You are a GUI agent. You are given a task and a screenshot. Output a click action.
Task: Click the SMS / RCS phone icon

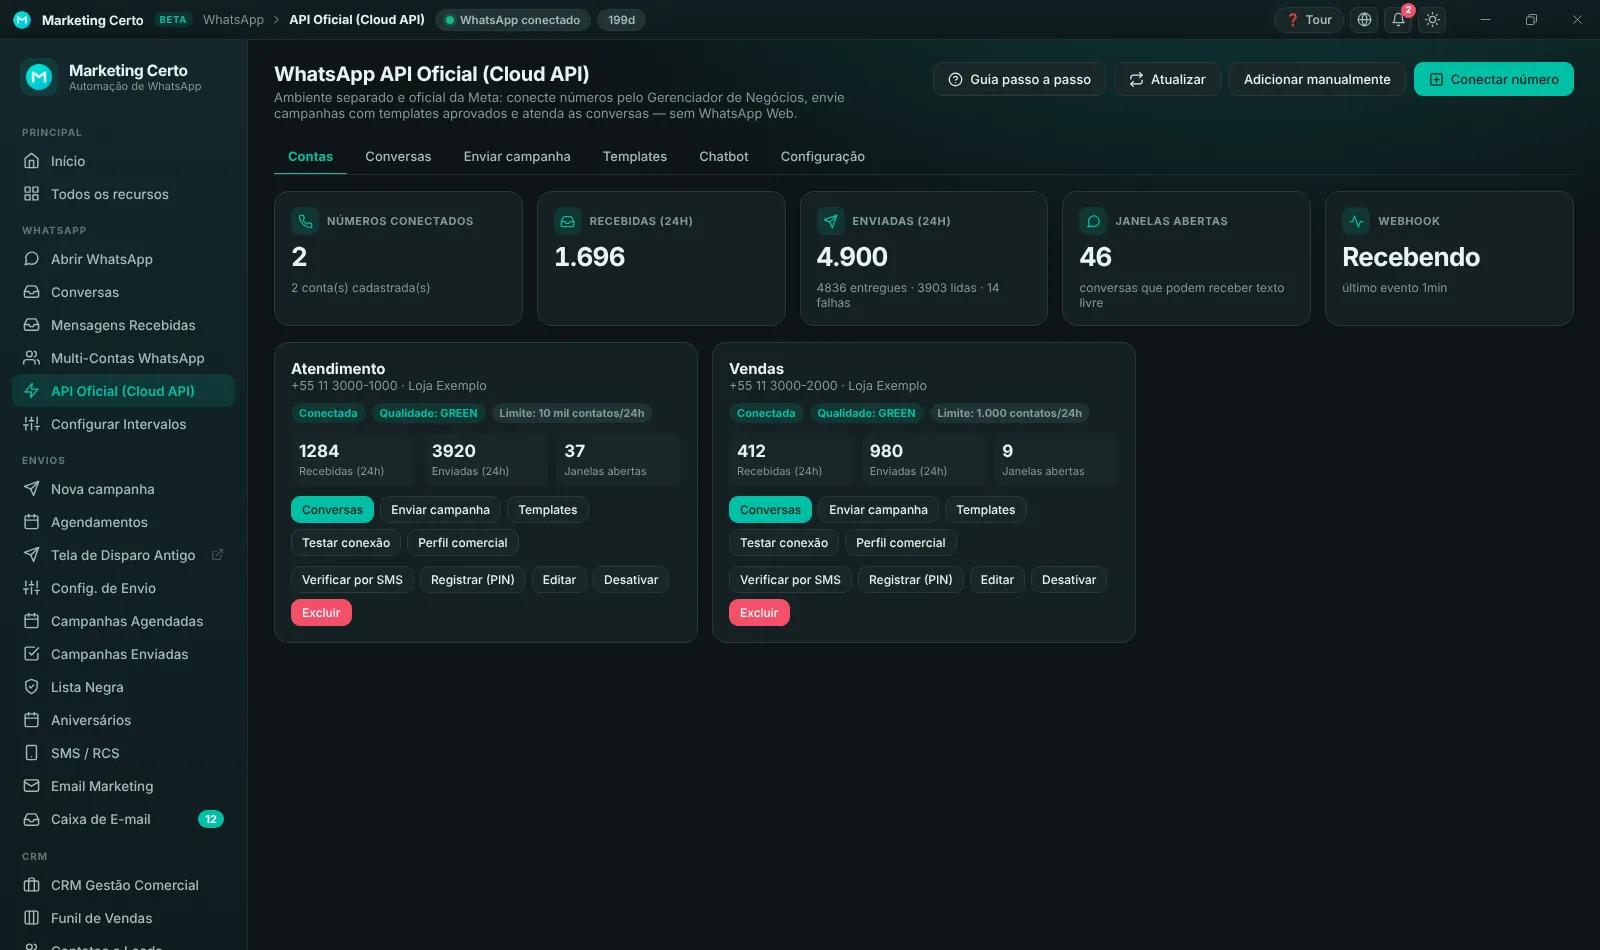pyautogui.click(x=31, y=753)
